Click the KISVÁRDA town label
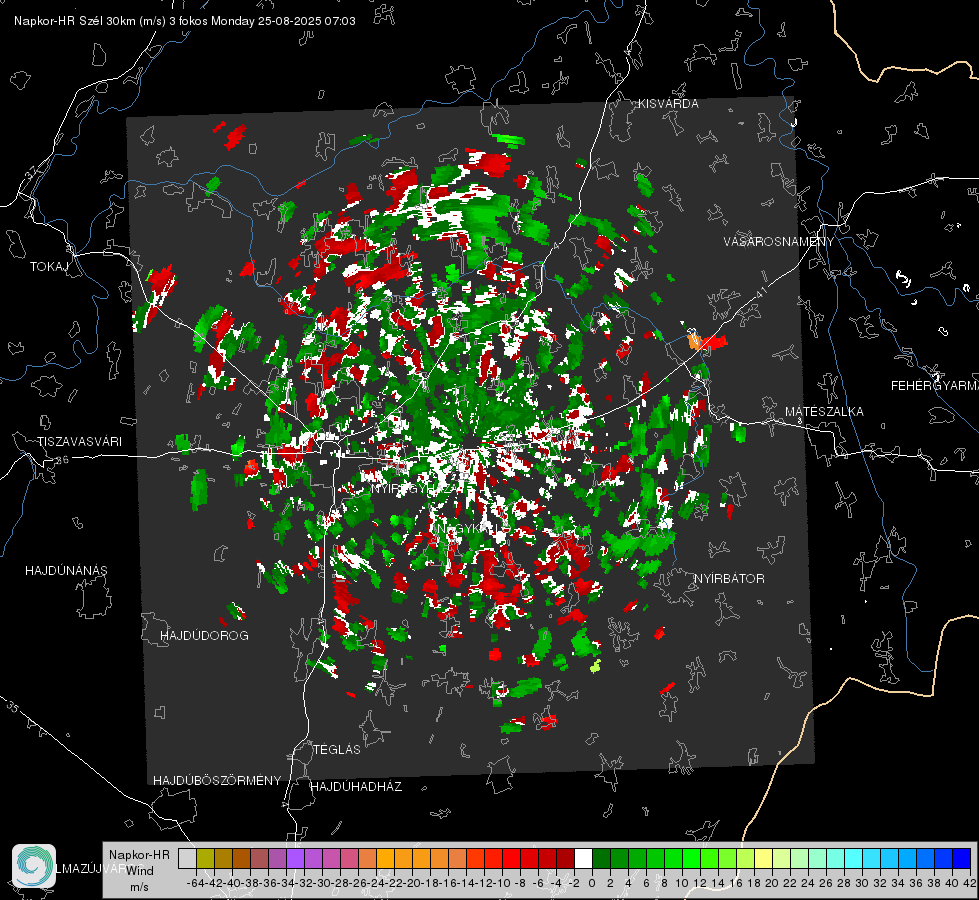 click(668, 104)
